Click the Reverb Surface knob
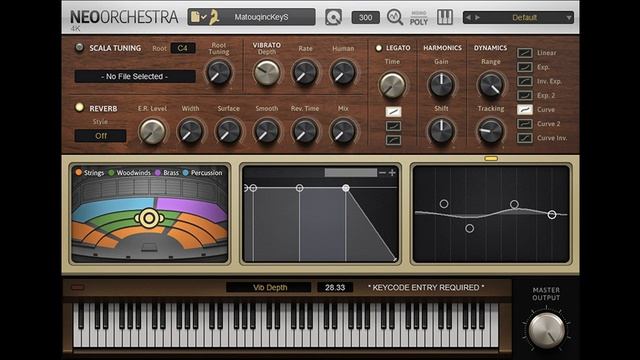 (x=228, y=131)
